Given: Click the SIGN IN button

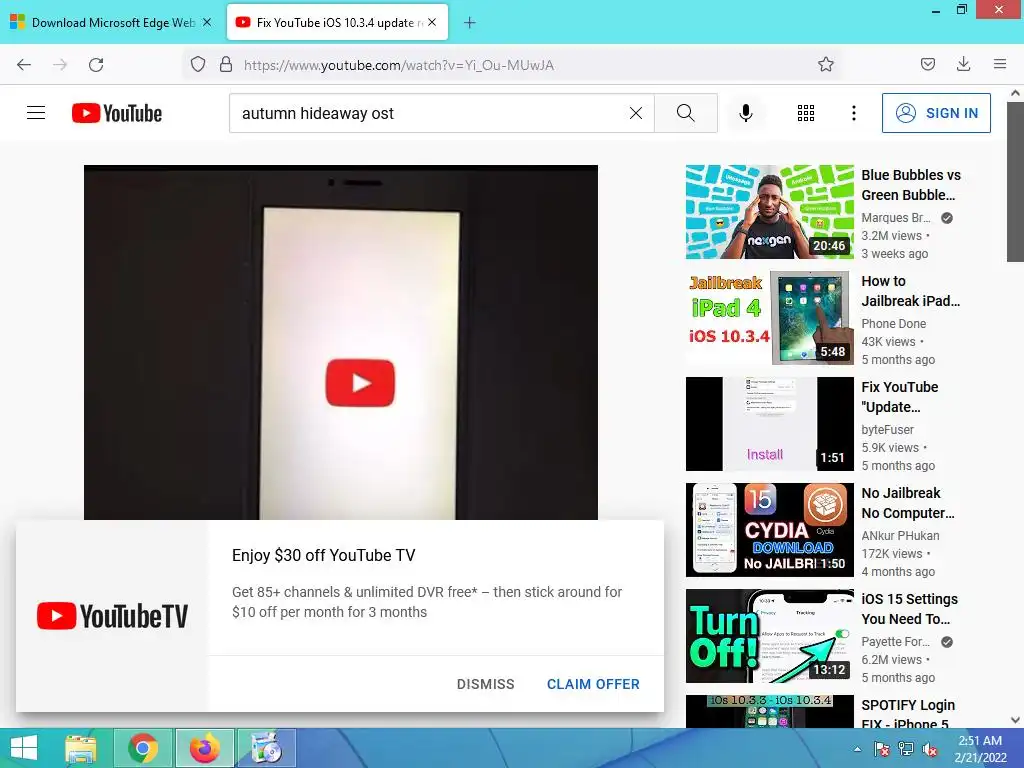Looking at the screenshot, I should click(x=936, y=113).
